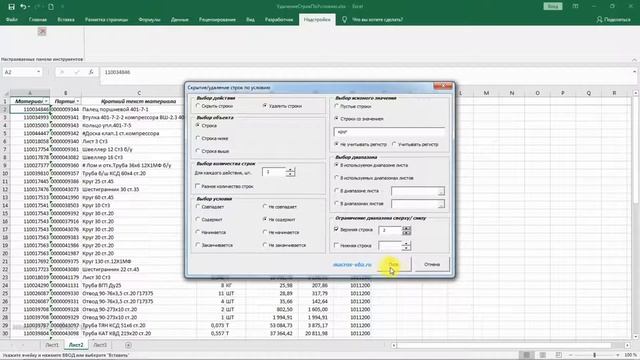640x360 pixels.
Task: Open the Главная ribbon tab
Action: pyautogui.click(x=38, y=19)
